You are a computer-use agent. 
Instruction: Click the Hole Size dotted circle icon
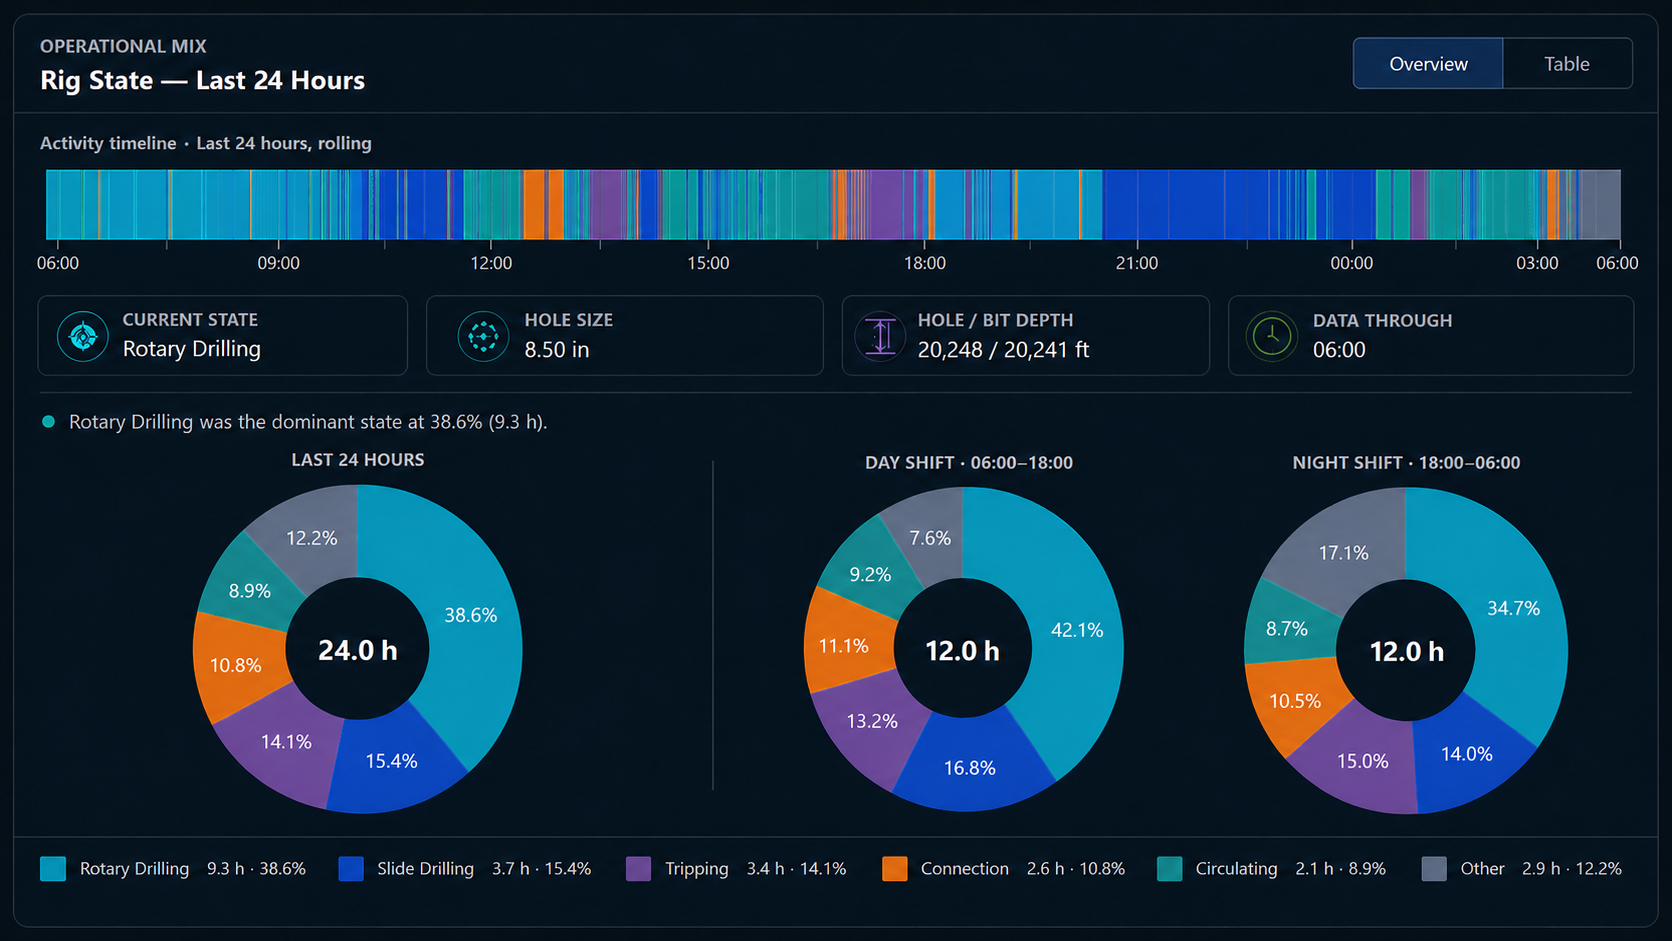pos(483,336)
